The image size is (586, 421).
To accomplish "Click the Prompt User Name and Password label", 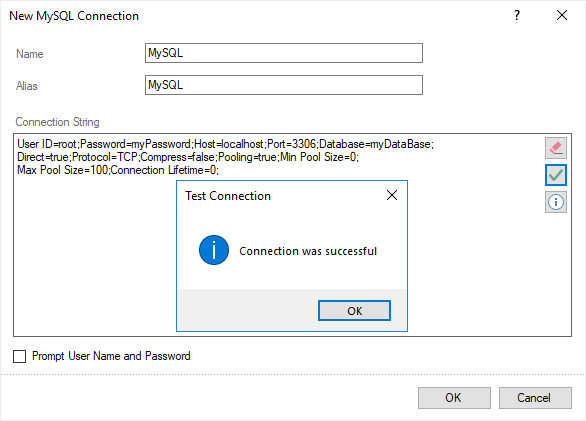I will pyautogui.click(x=111, y=356).
